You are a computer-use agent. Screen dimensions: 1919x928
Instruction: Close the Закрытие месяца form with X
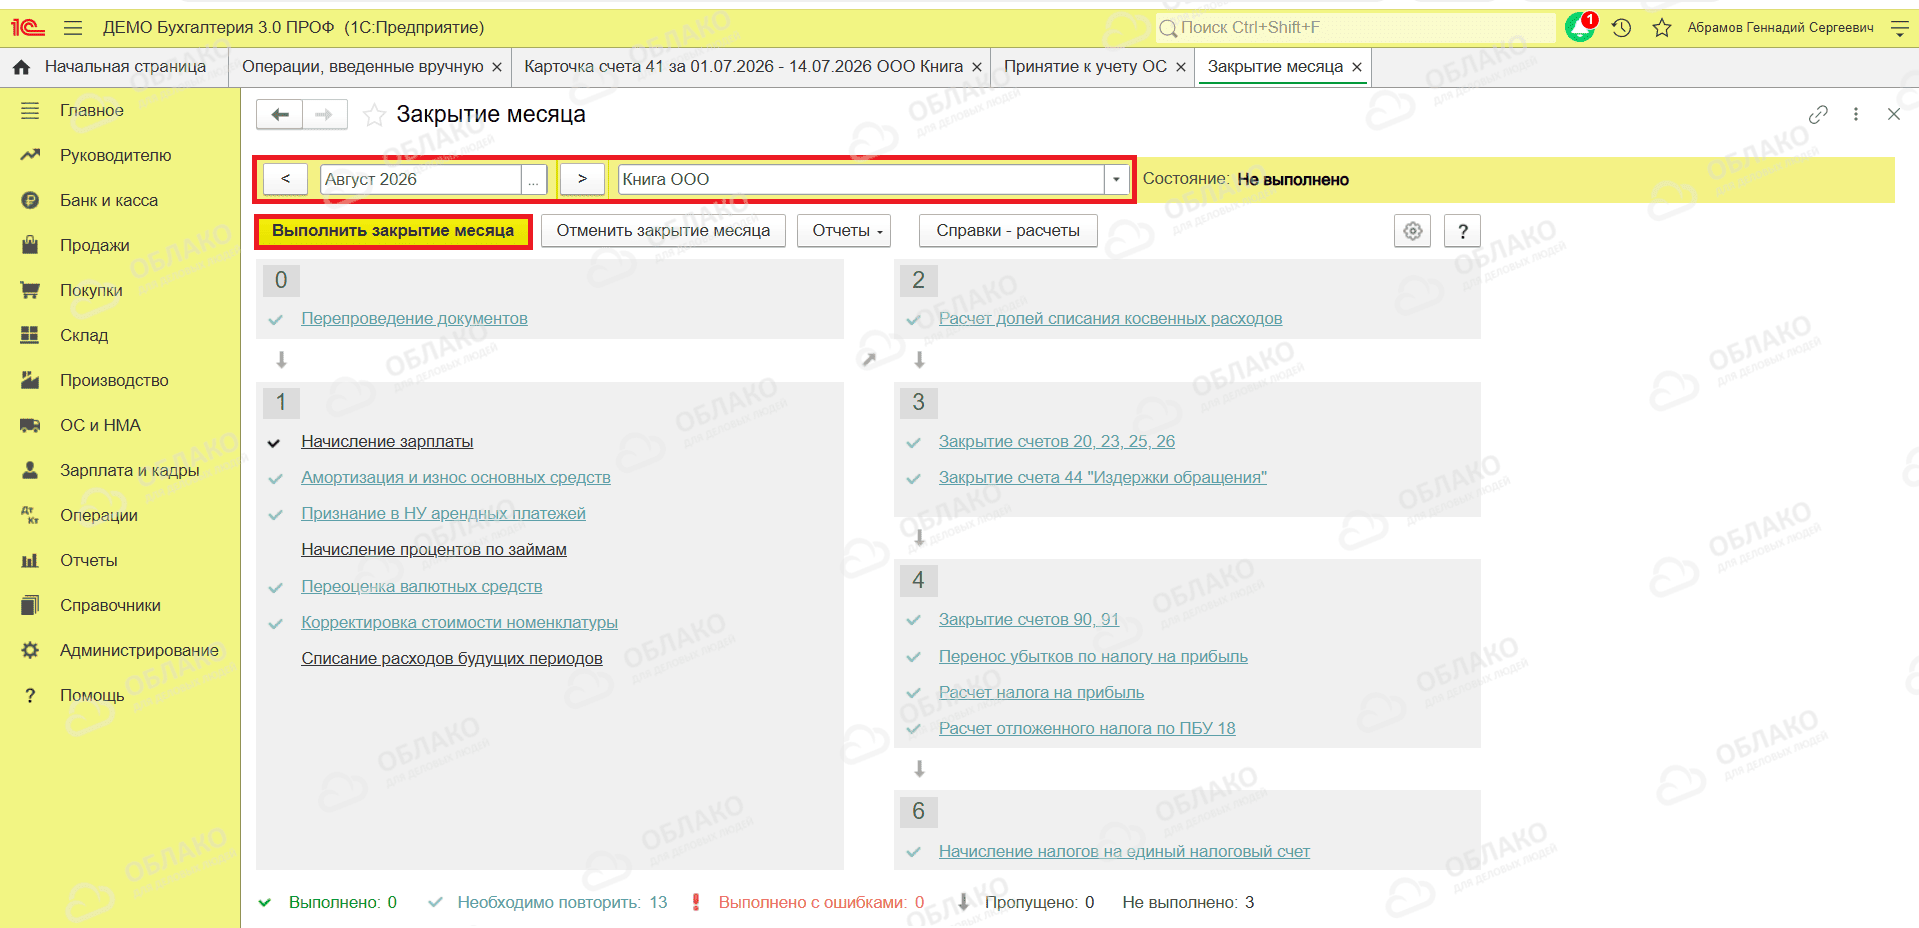pos(1894,114)
